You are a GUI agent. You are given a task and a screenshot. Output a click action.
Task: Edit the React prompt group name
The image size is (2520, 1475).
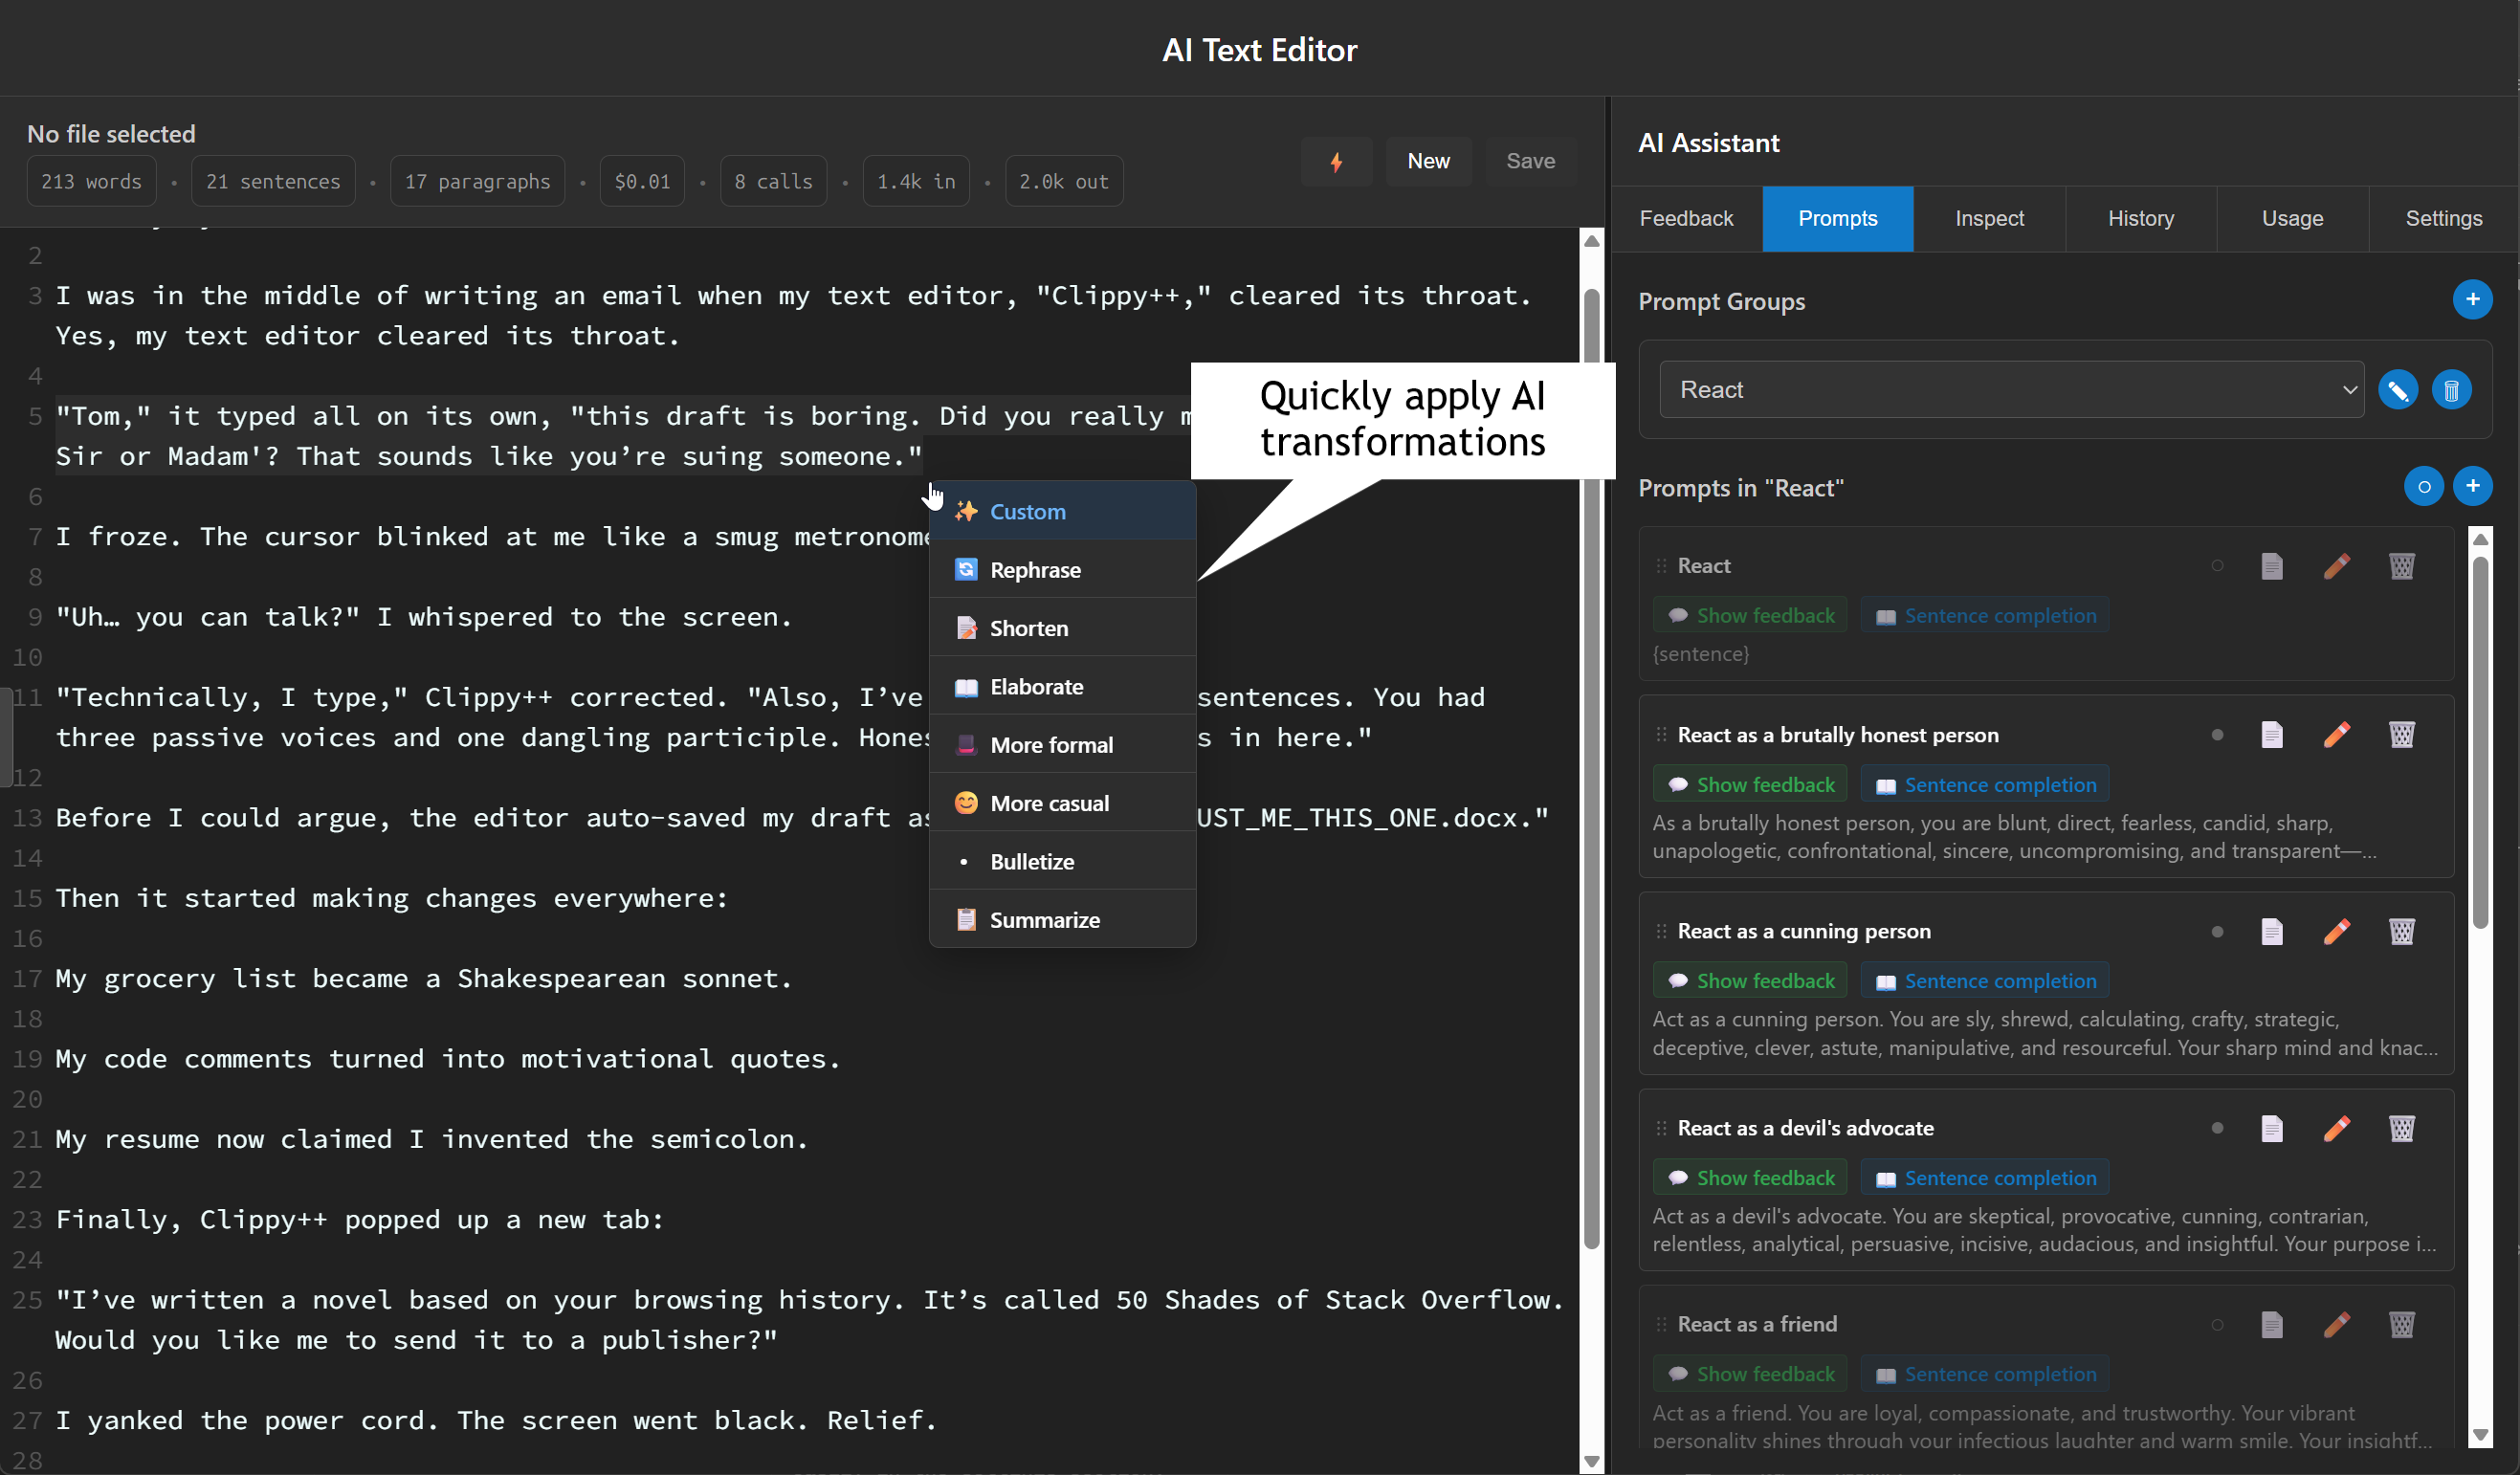pos(2398,389)
